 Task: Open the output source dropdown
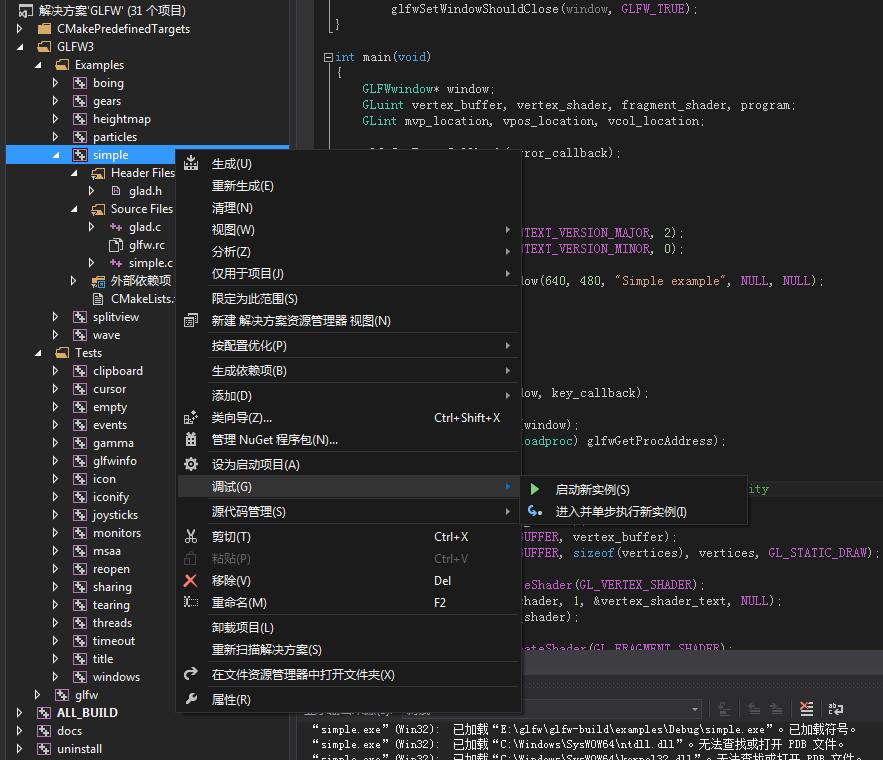(695, 709)
